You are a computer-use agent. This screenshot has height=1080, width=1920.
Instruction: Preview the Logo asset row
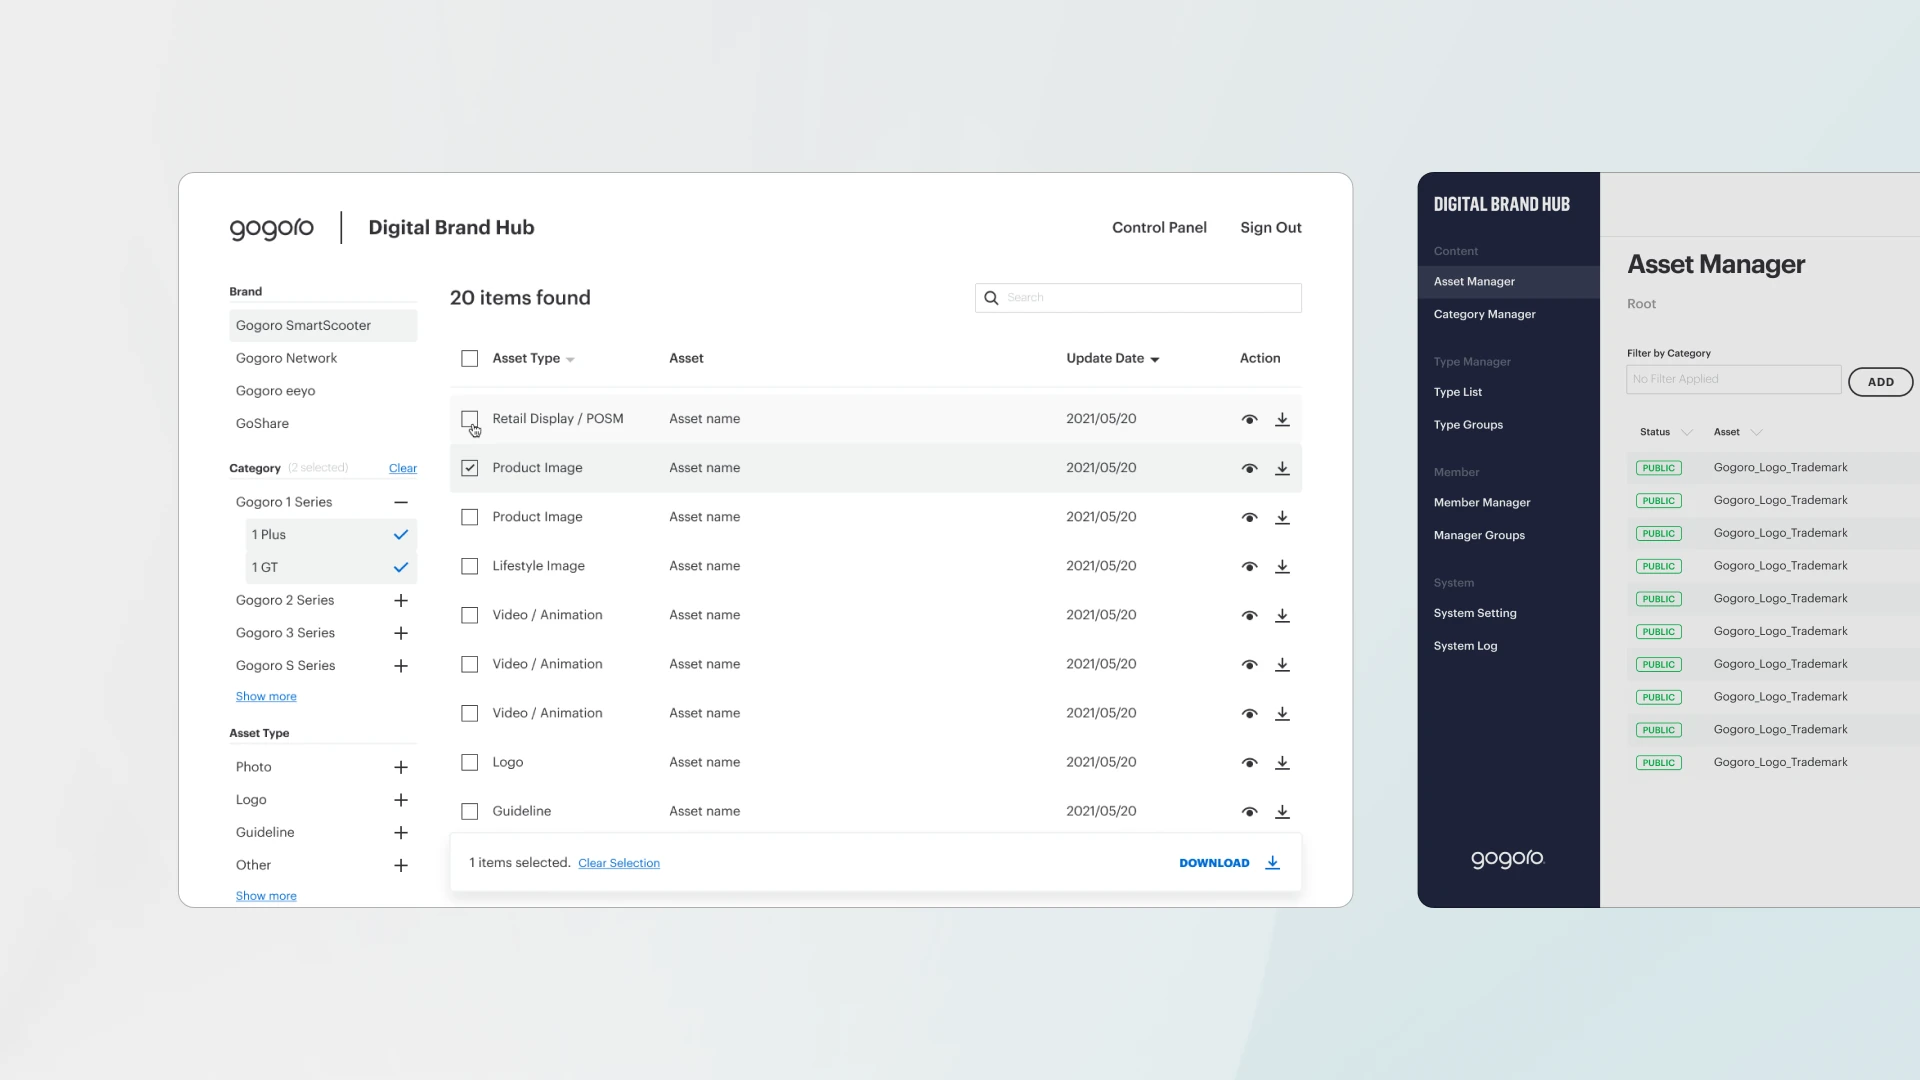tap(1249, 762)
